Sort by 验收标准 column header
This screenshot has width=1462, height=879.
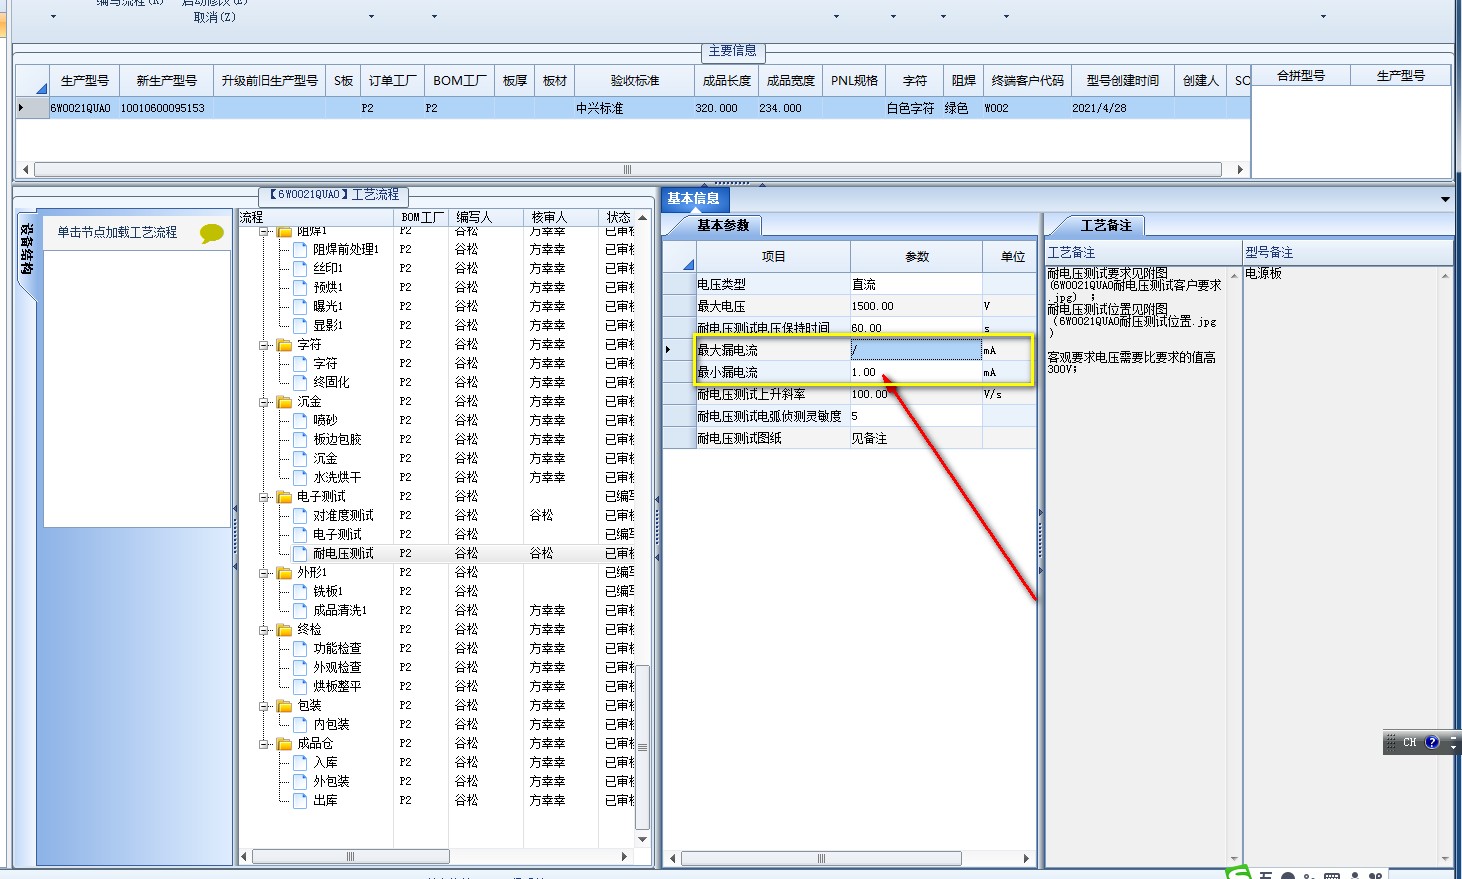(635, 81)
